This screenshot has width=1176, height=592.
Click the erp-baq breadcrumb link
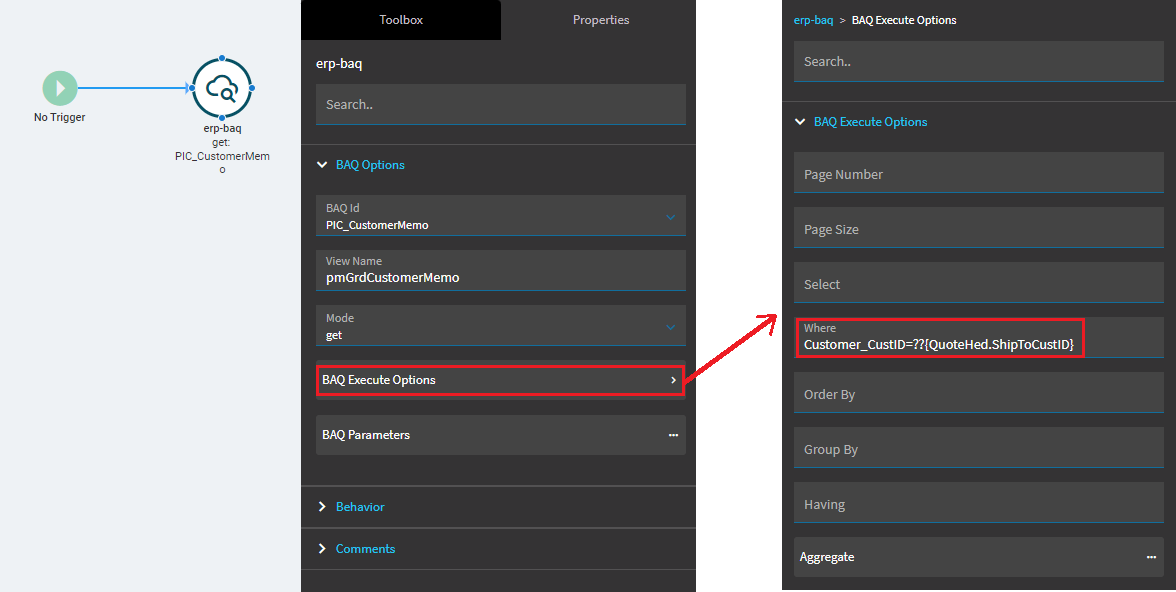point(813,20)
